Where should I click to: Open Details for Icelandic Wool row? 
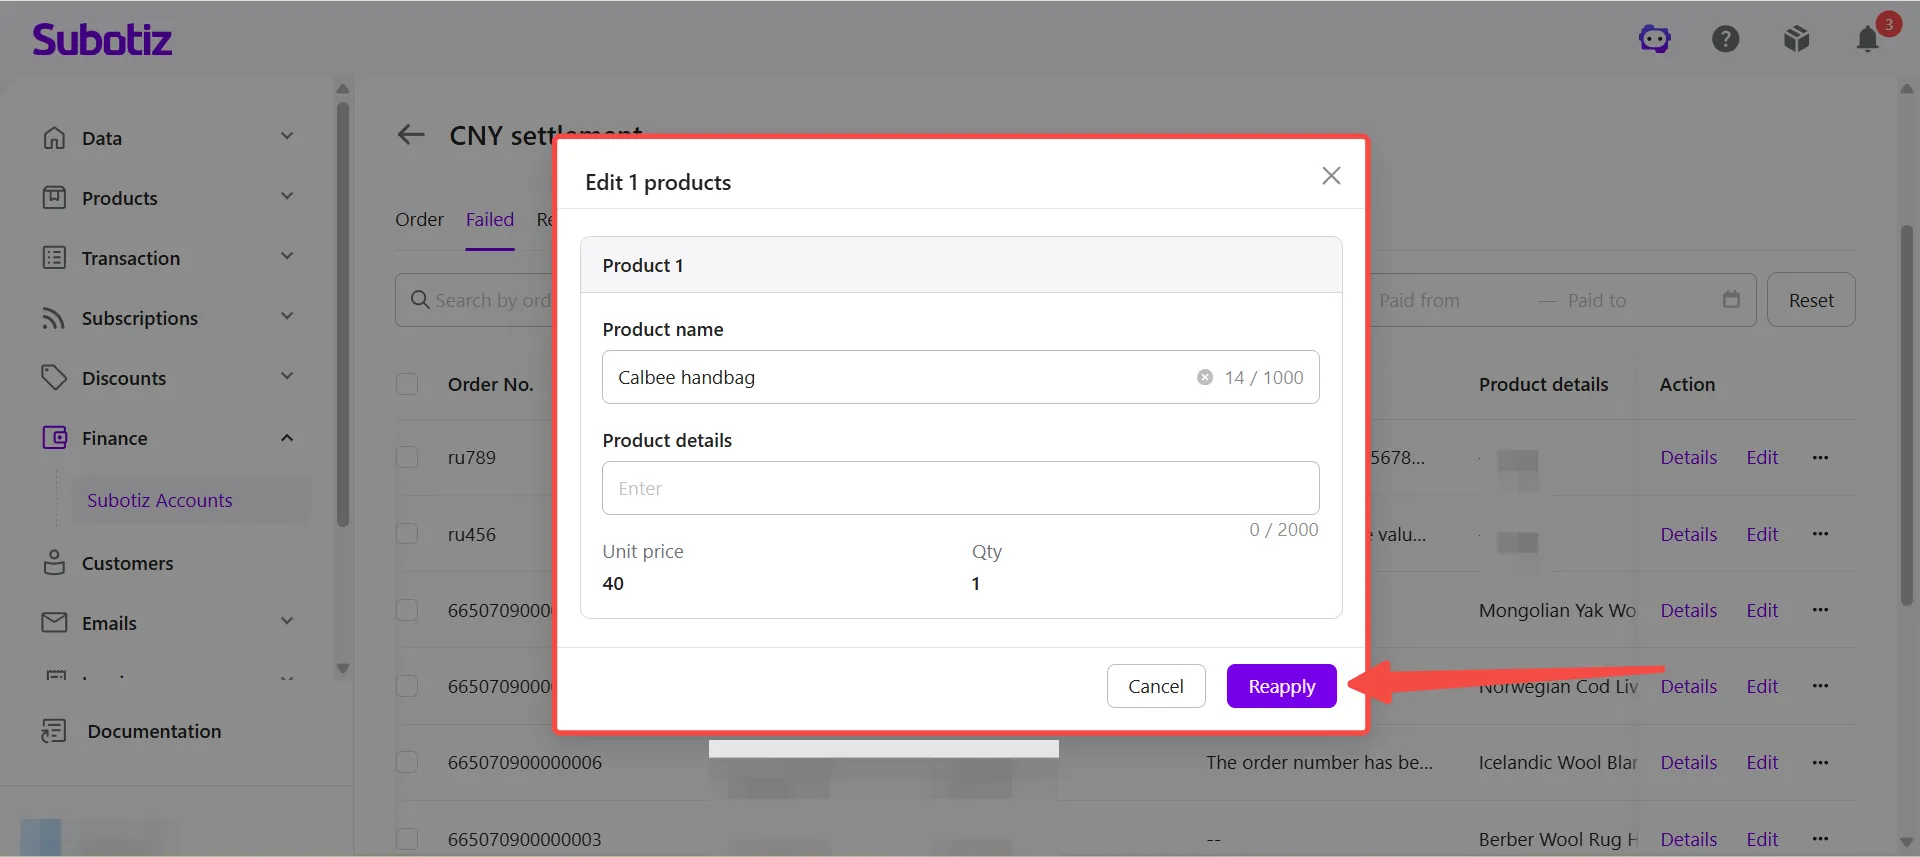click(1689, 762)
